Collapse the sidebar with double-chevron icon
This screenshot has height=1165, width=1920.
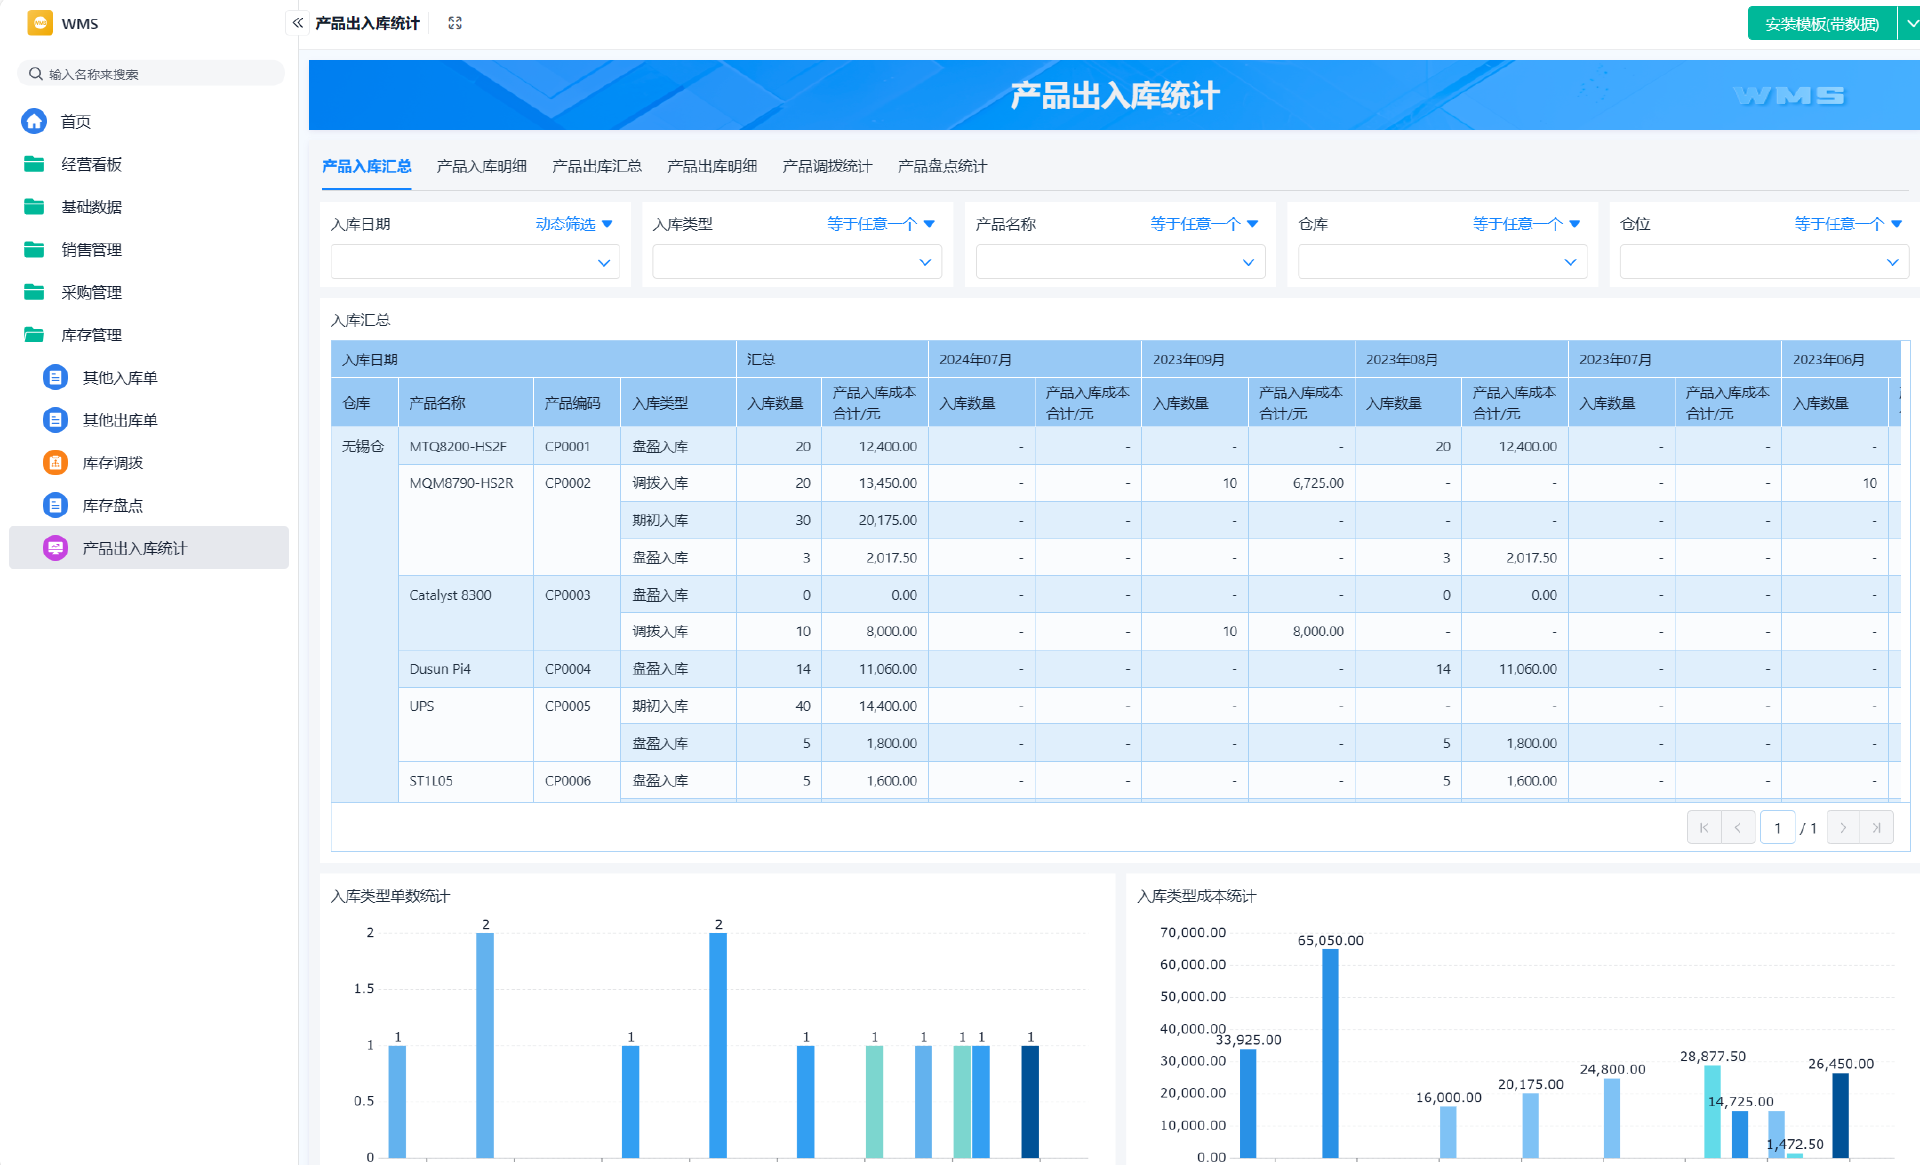pos(297,22)
